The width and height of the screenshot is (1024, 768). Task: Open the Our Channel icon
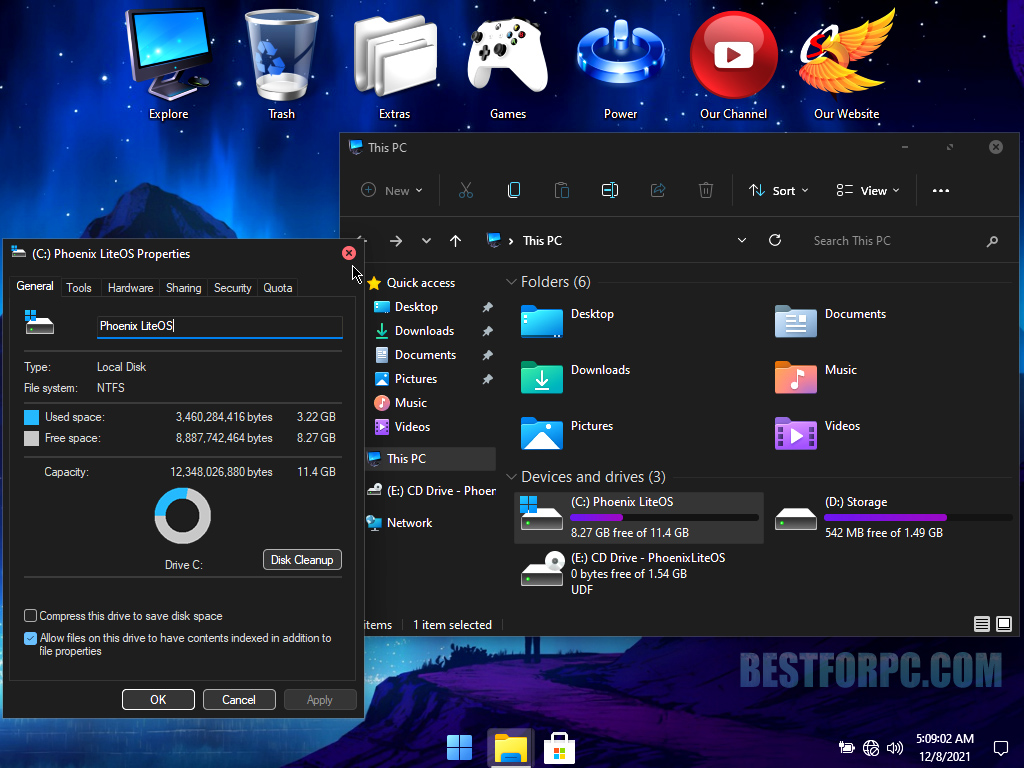tap(733, 64)
